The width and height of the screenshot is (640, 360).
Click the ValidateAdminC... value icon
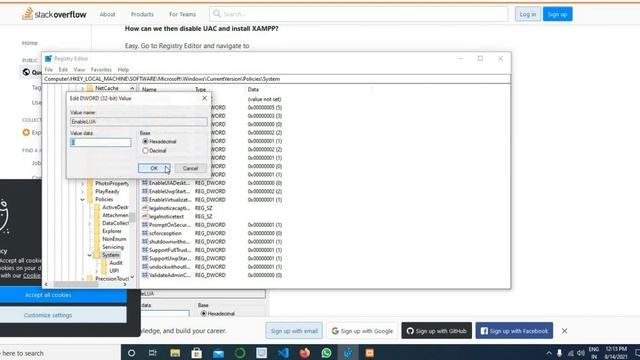coord(144,275)
